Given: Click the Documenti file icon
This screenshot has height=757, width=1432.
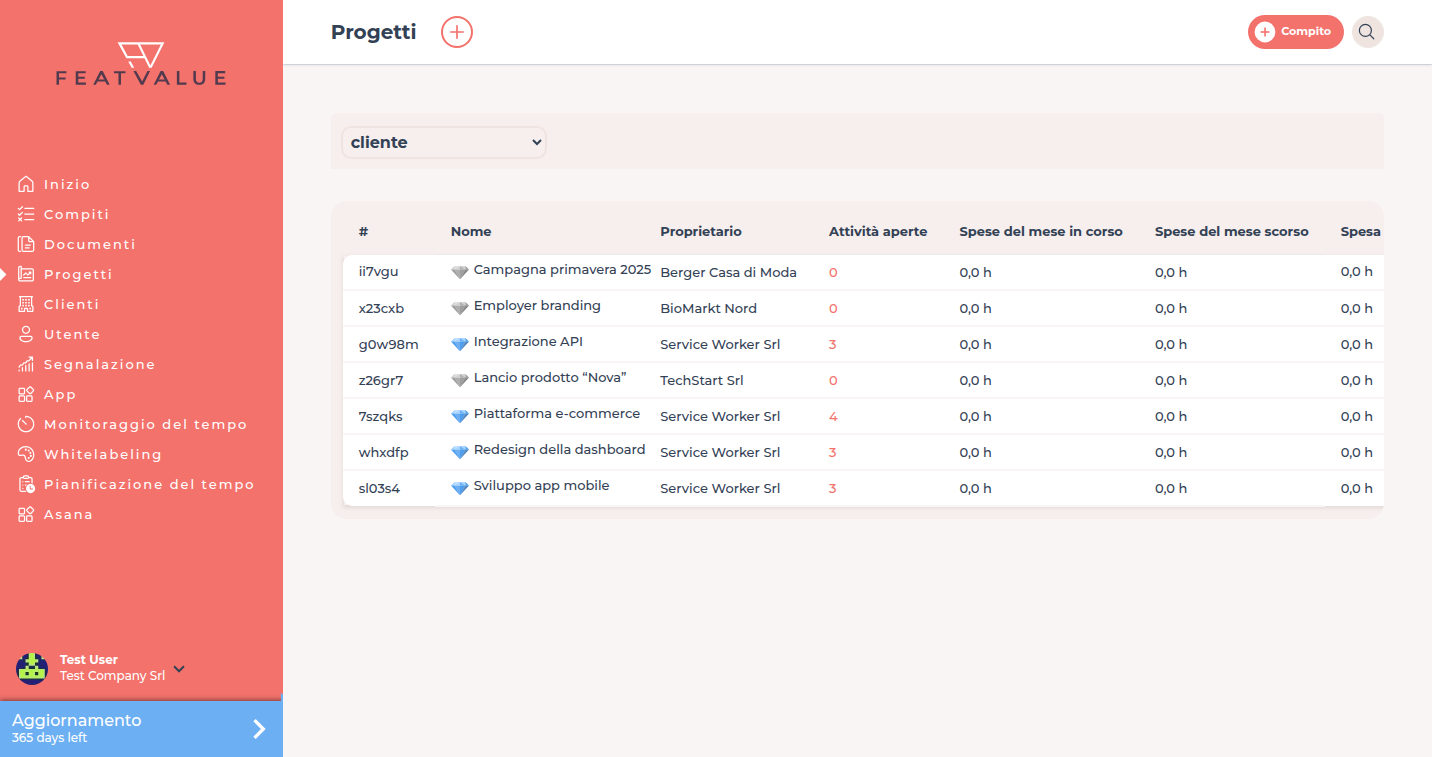Looking at the screenshot, I should 26,244.
